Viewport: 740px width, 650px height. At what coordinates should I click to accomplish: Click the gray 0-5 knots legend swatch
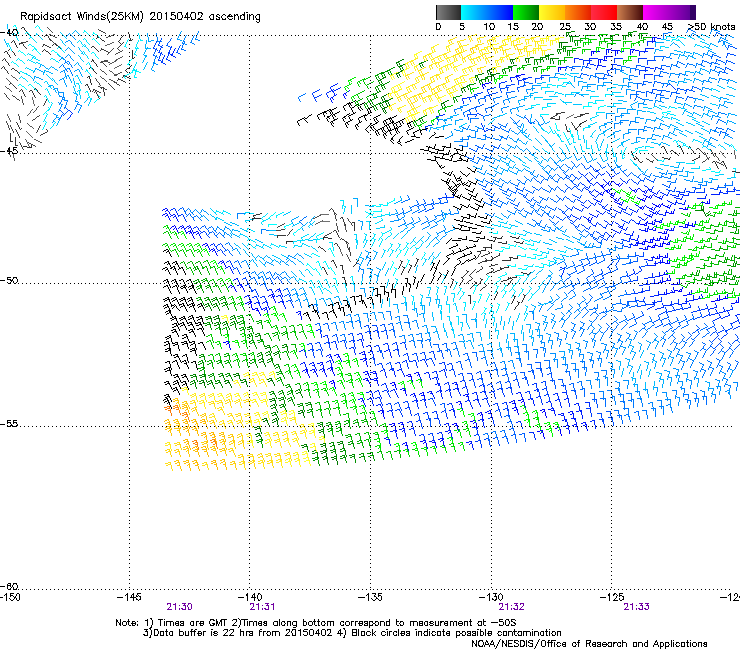[x=448, y=12]
